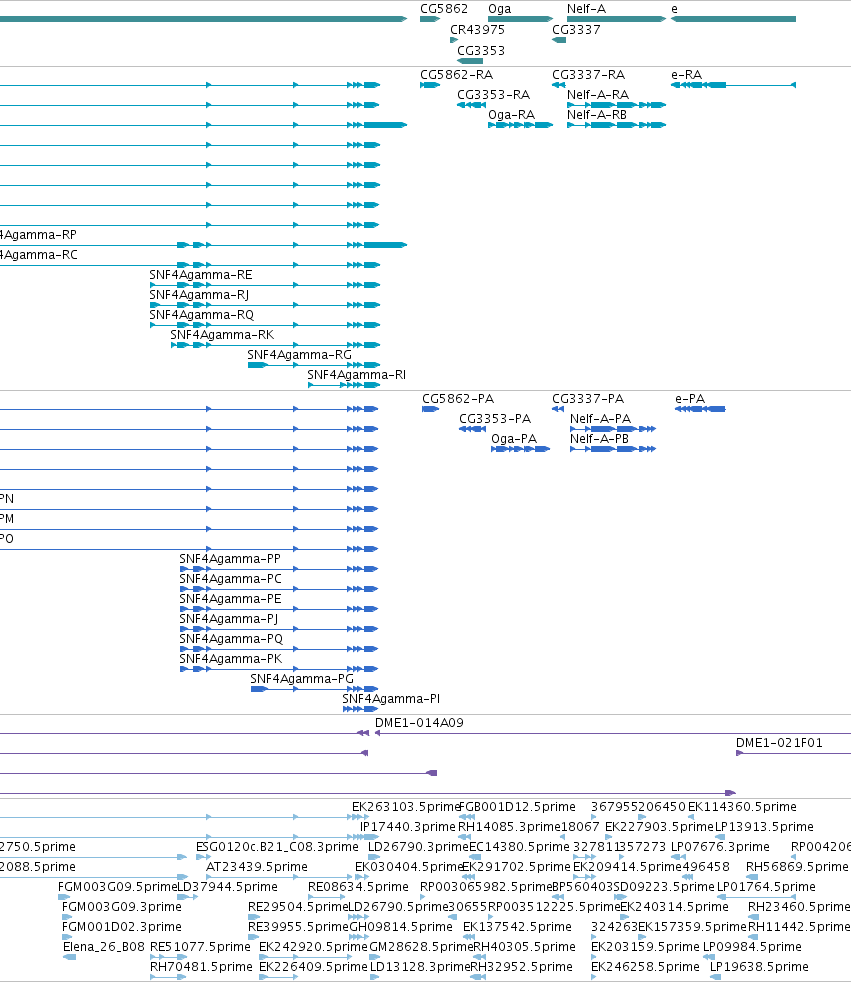
Task: Click the CG5862 gene label
Action: point(444,9)
